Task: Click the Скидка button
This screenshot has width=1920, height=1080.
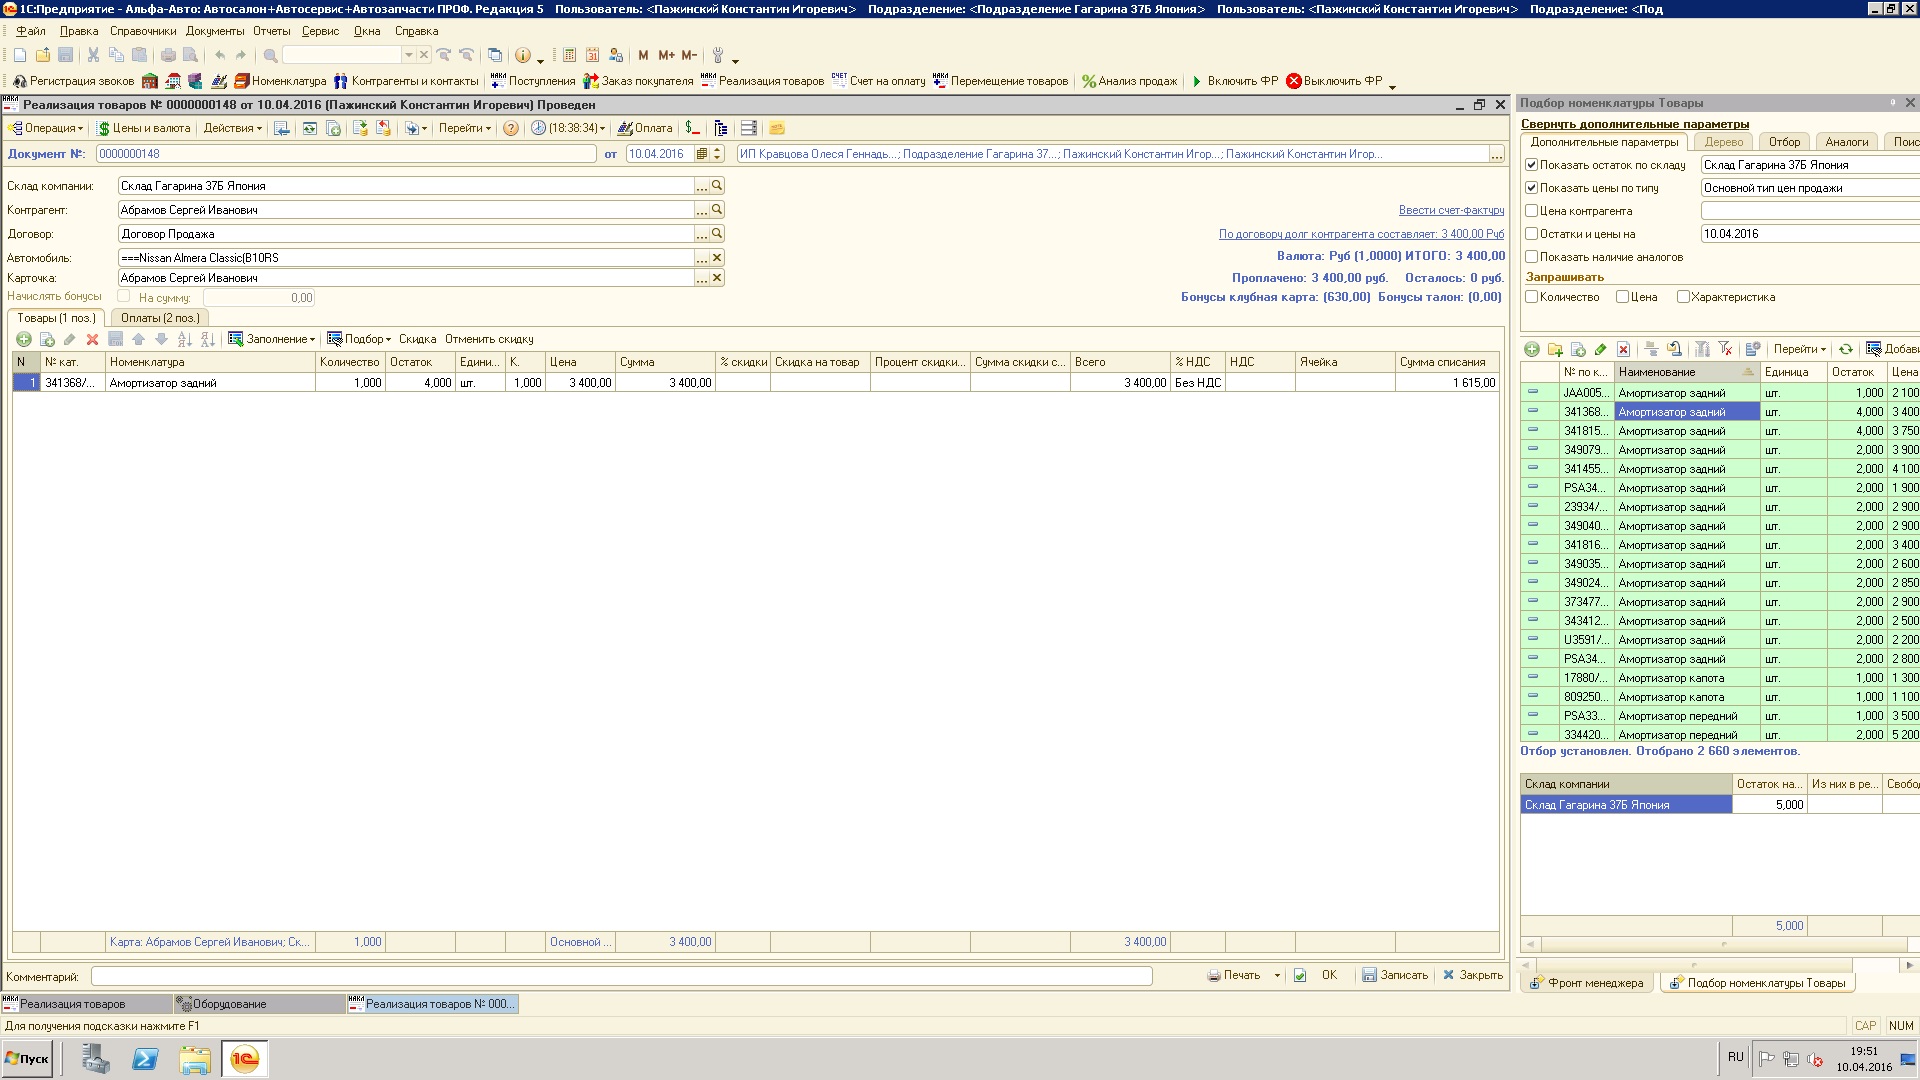Action: pyautogui.click(x=417, y=339)
